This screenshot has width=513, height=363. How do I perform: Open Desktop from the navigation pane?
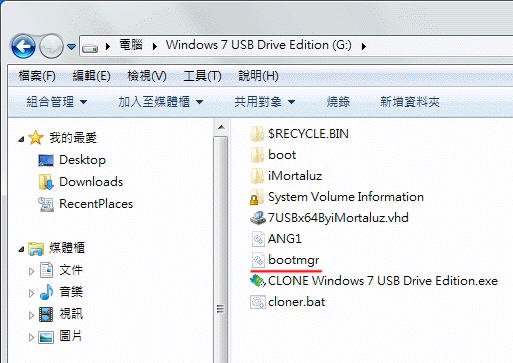pyautogui.click(x=82, y=160)
